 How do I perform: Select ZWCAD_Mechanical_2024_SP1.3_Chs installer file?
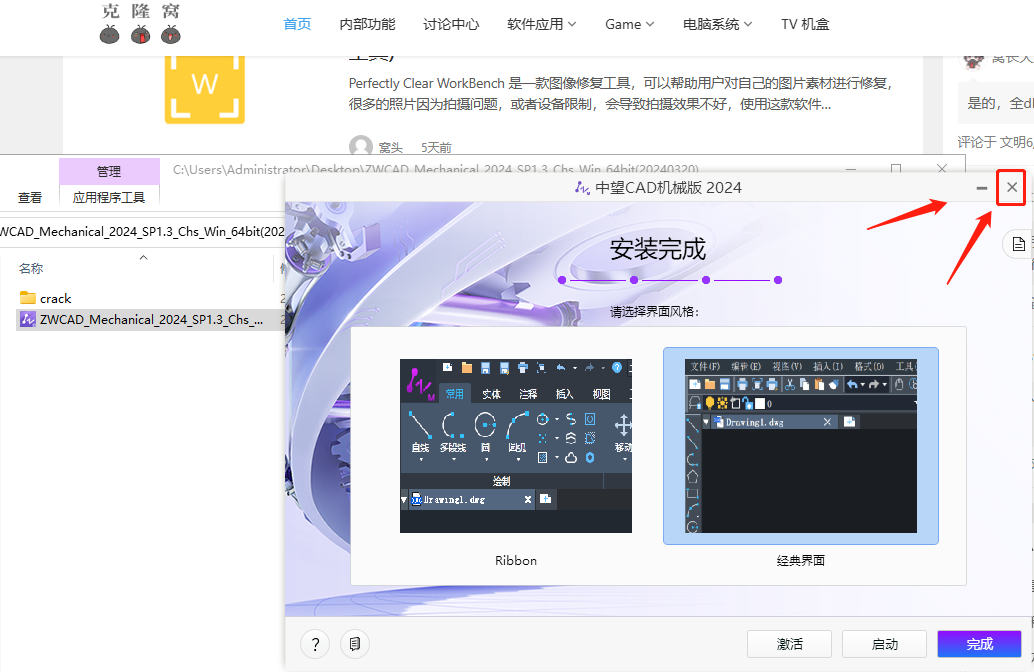[x=152, y=320]
